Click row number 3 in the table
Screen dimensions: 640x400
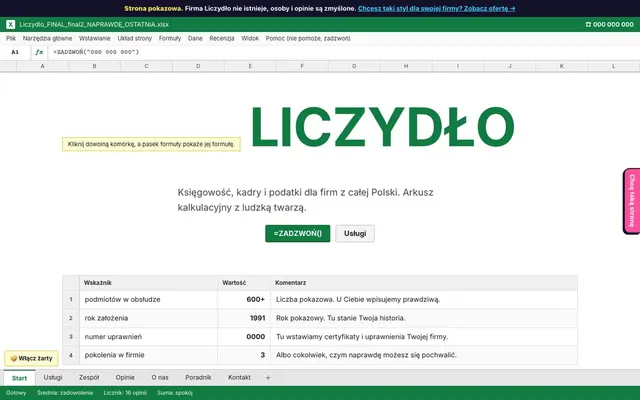point(71,337)
